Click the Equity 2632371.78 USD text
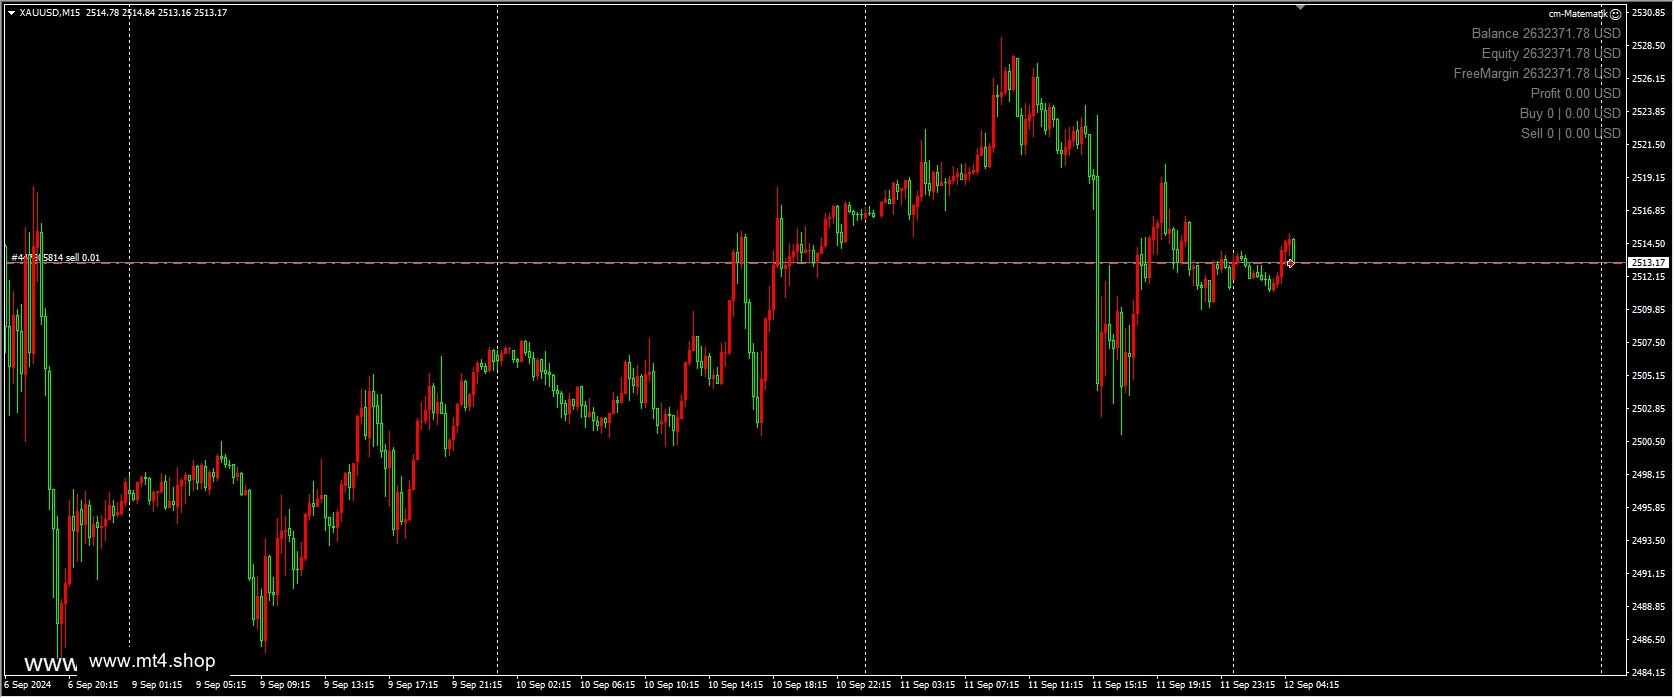The width and height of the screenshot is (1674, 698). click(x=1551, y=54)
